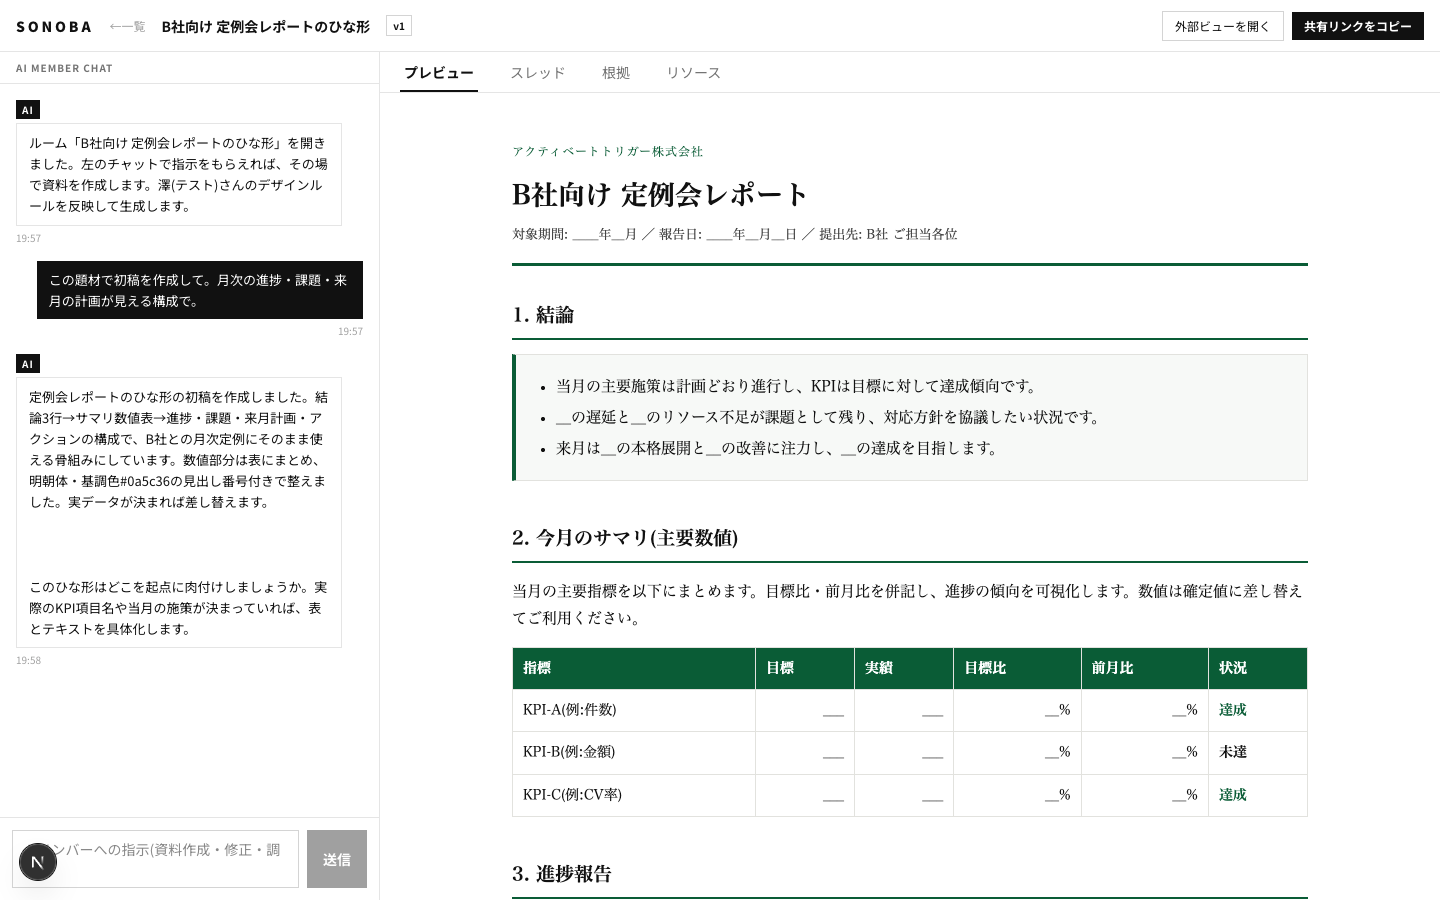
Task: Click the 1. 結論 heading
Action: (543, 315)
